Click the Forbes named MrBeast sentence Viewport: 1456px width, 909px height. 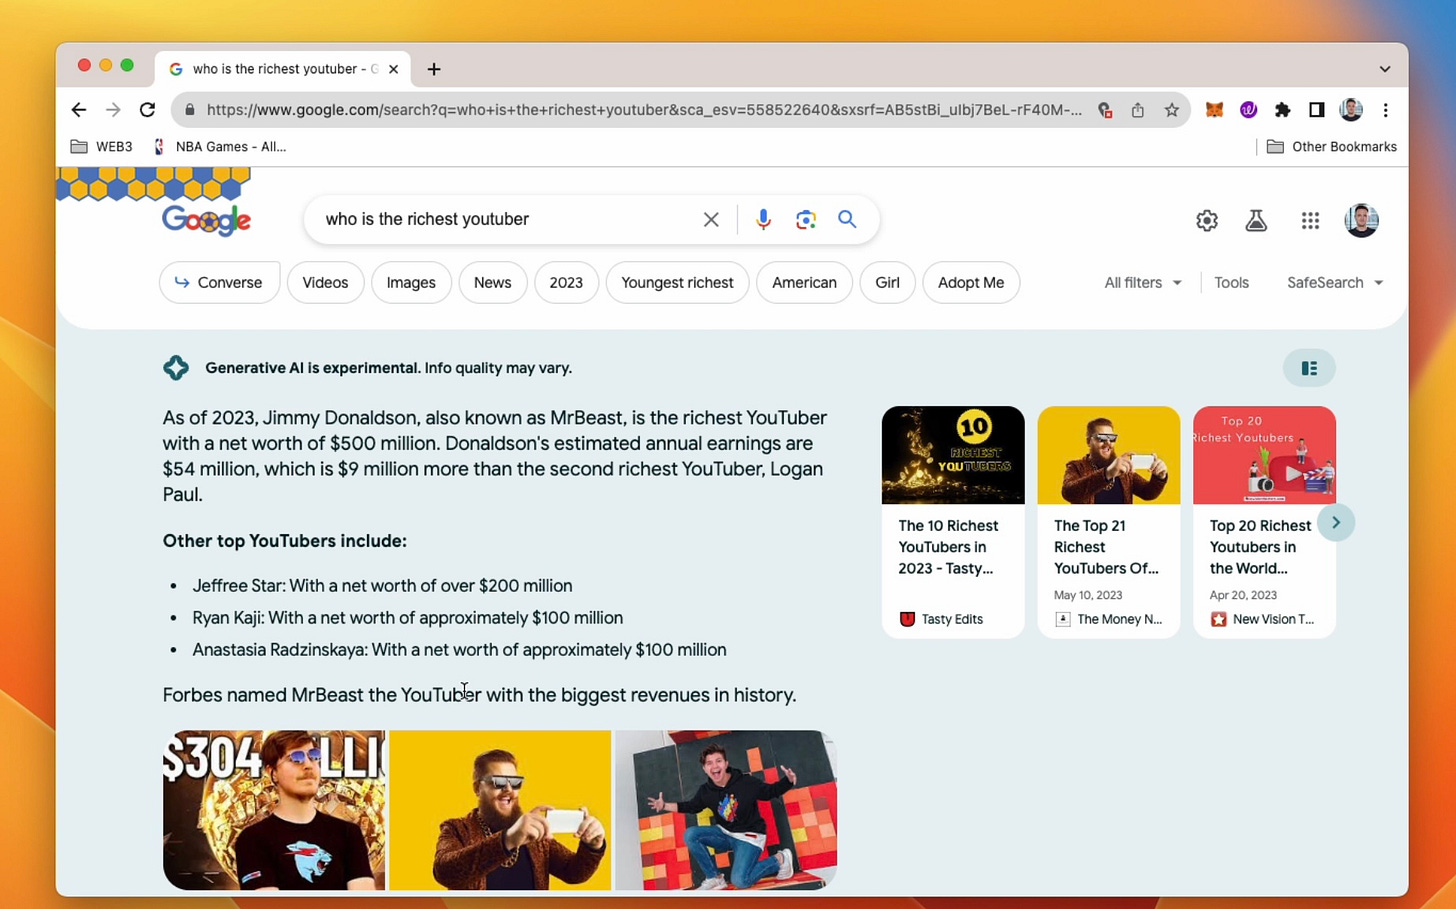(480, 695)
